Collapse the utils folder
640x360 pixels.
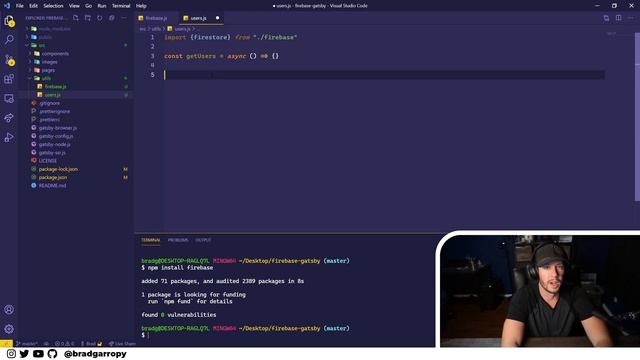(46, 78)
